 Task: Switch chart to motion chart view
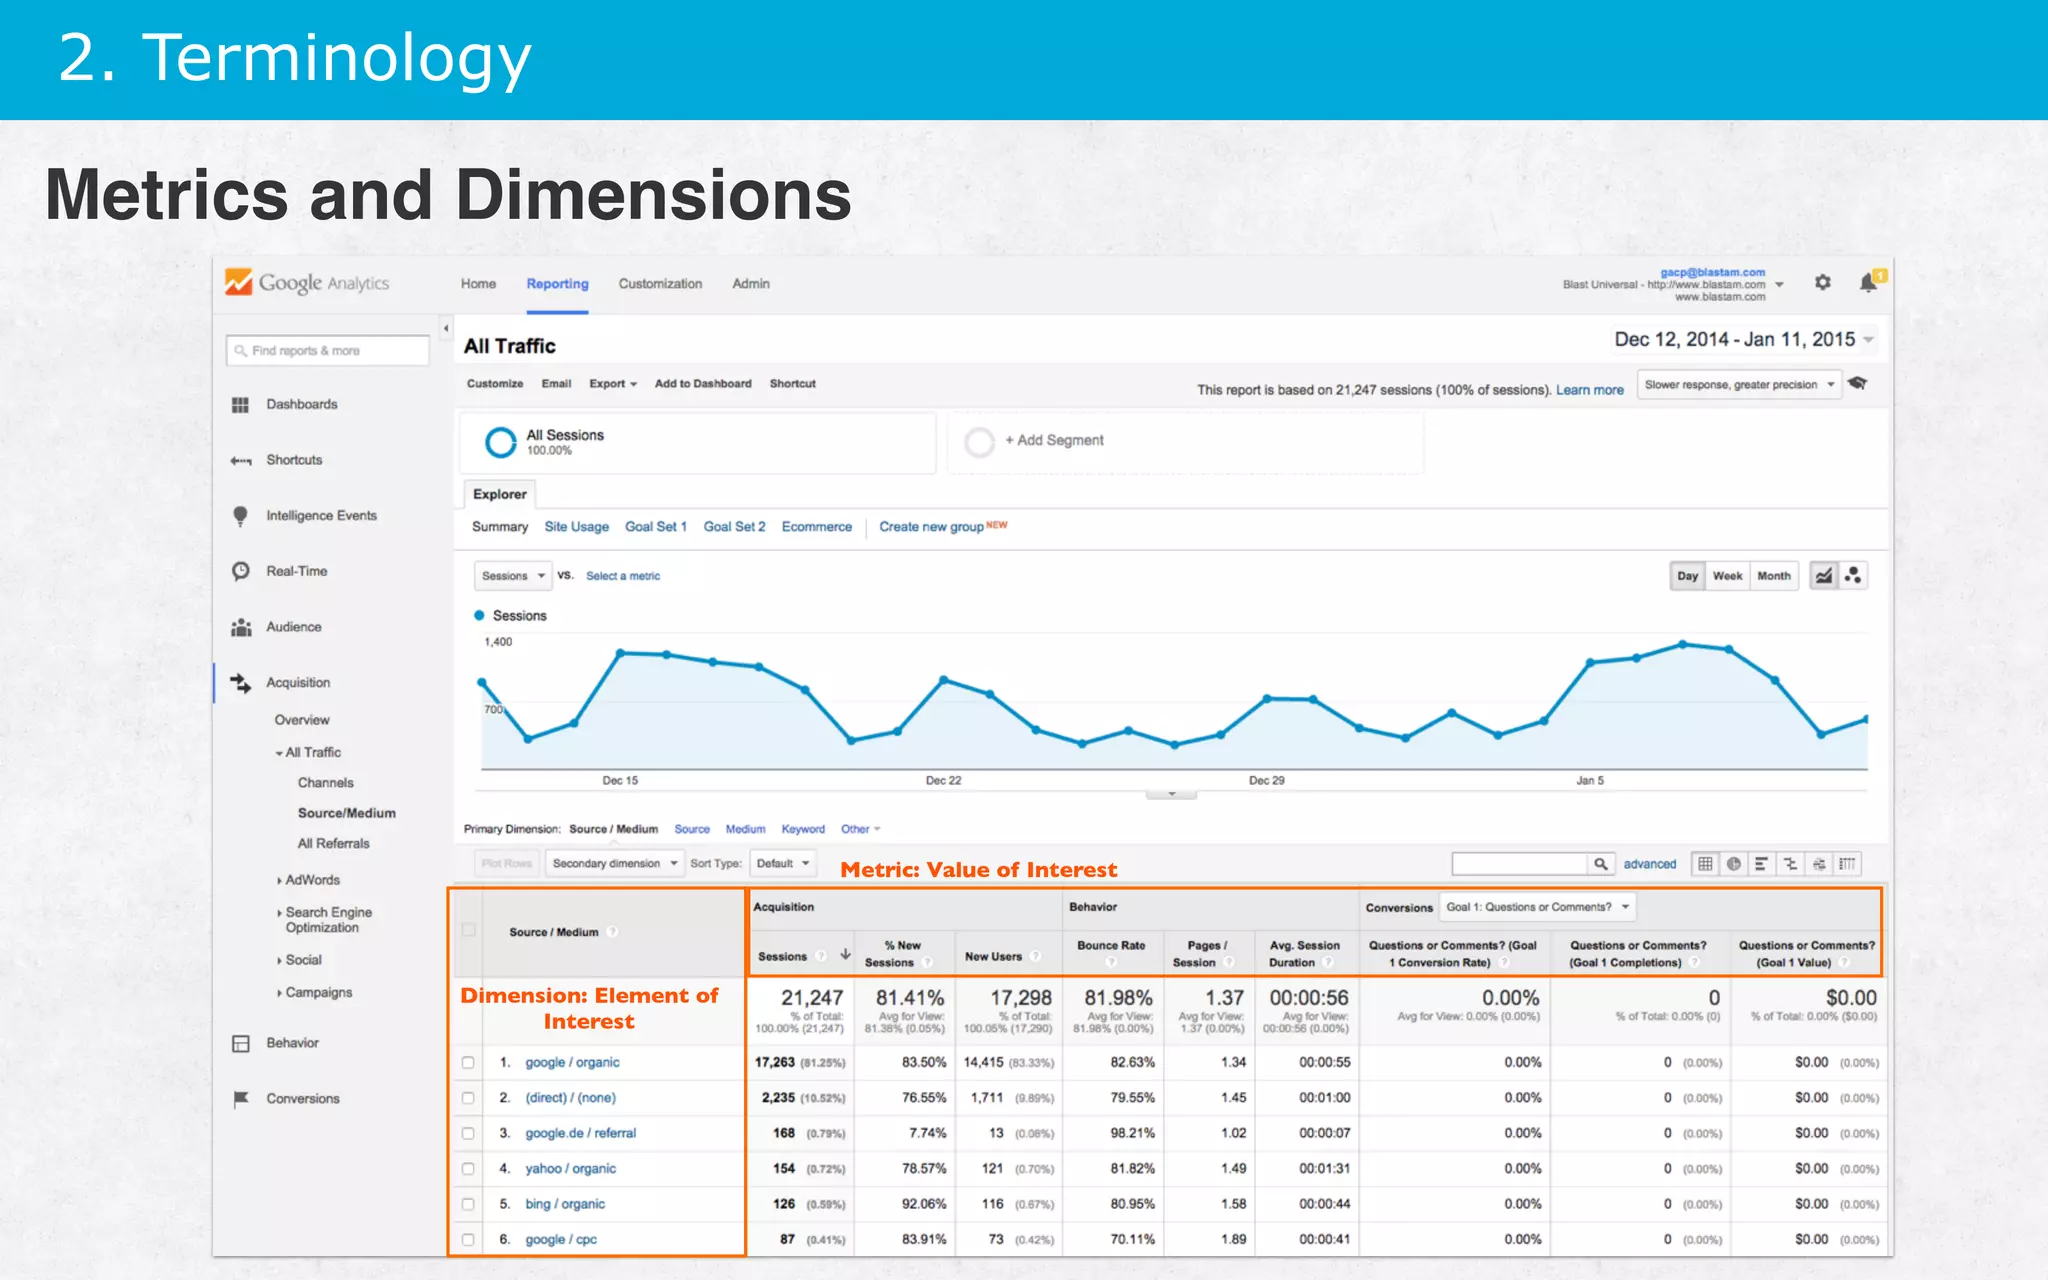coord(1853,576)
